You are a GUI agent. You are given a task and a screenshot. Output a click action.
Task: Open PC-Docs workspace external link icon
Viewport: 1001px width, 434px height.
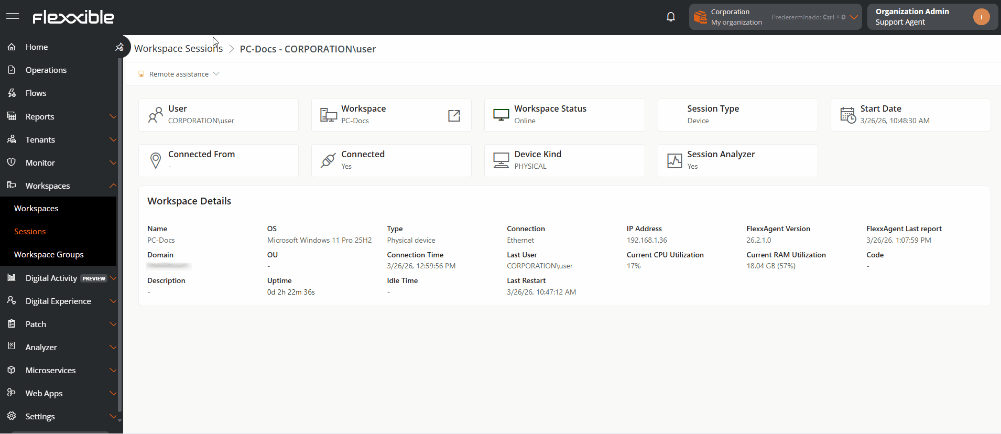454,116
